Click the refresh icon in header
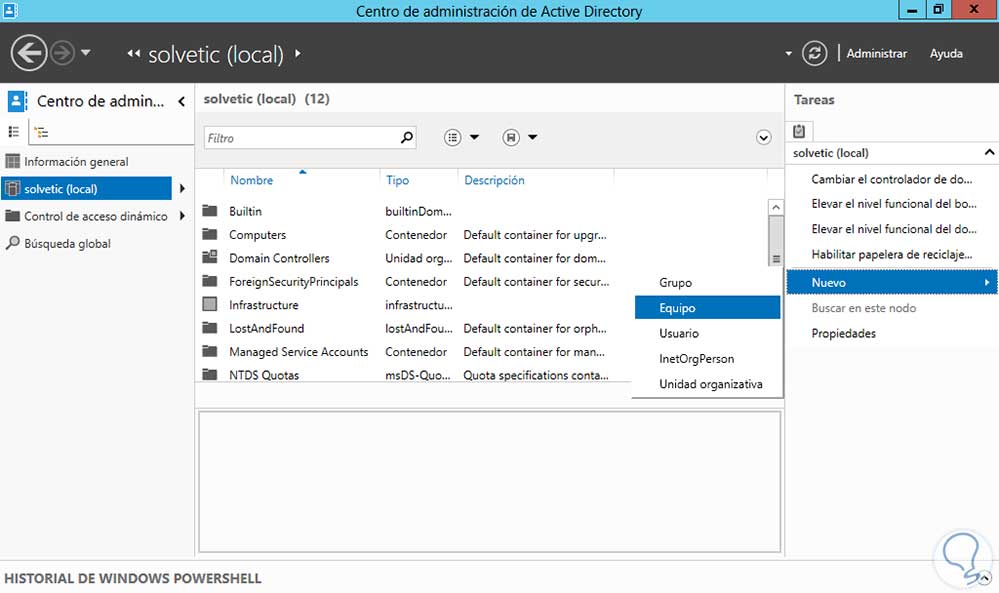Image resolution: width=999 pixels, height=593 pixels. [x=815, y=53]
